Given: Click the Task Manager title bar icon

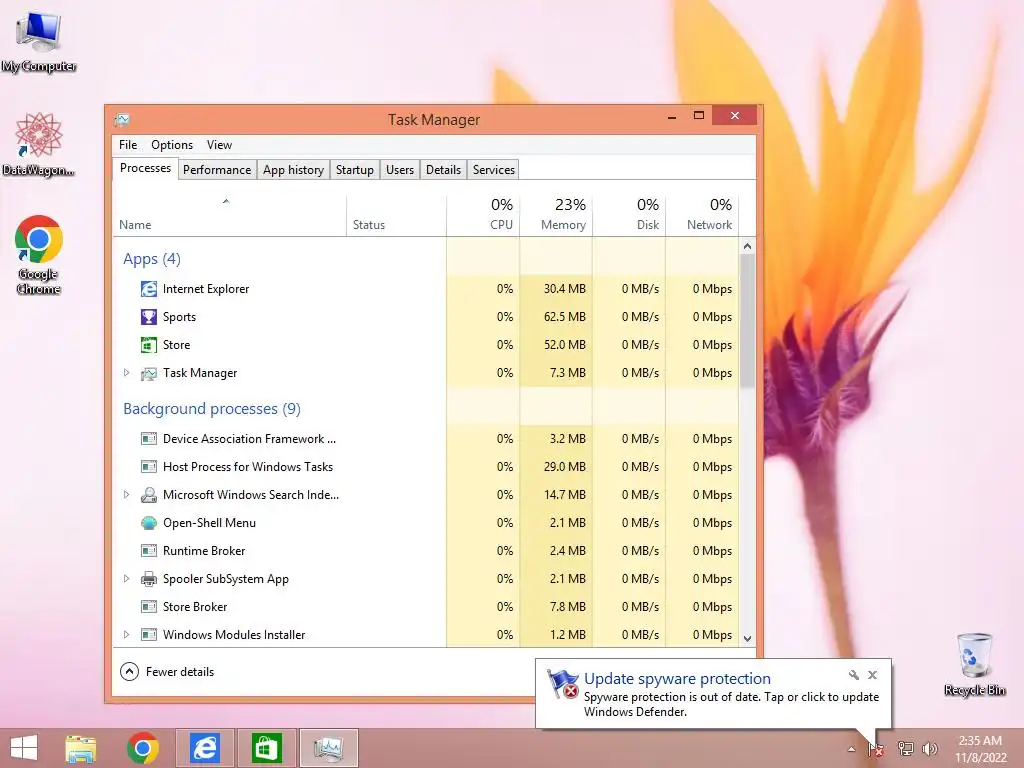Looking at the screenshot, I should (121, 120).
